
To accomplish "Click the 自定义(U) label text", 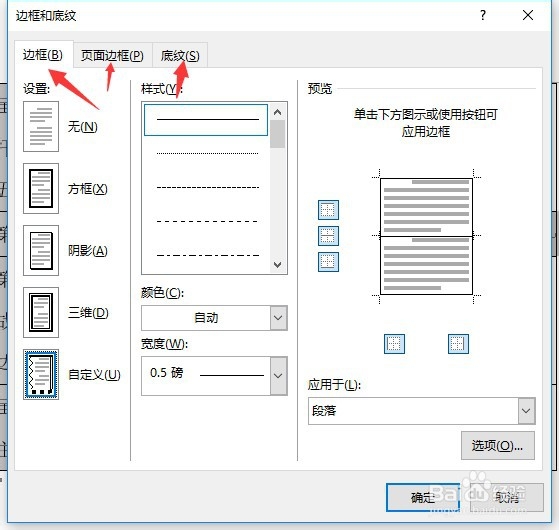I will (x=94, y=375).
